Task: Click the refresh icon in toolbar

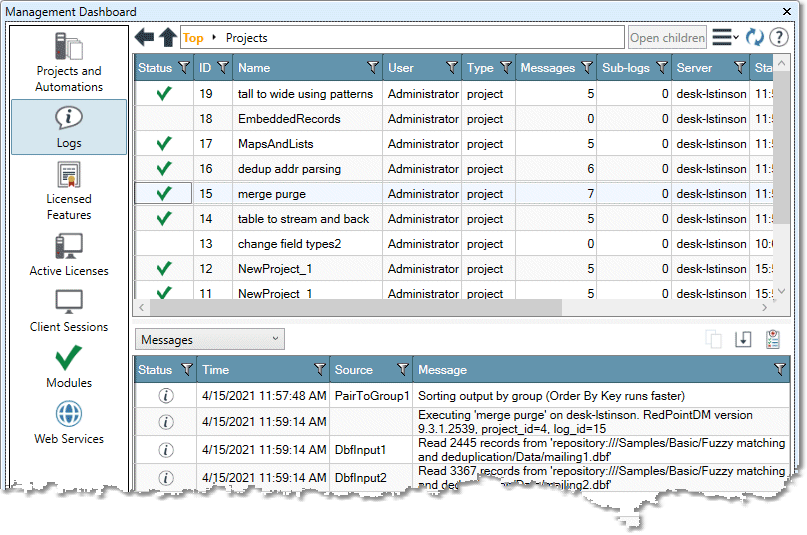Action: [x=755, y=38]
